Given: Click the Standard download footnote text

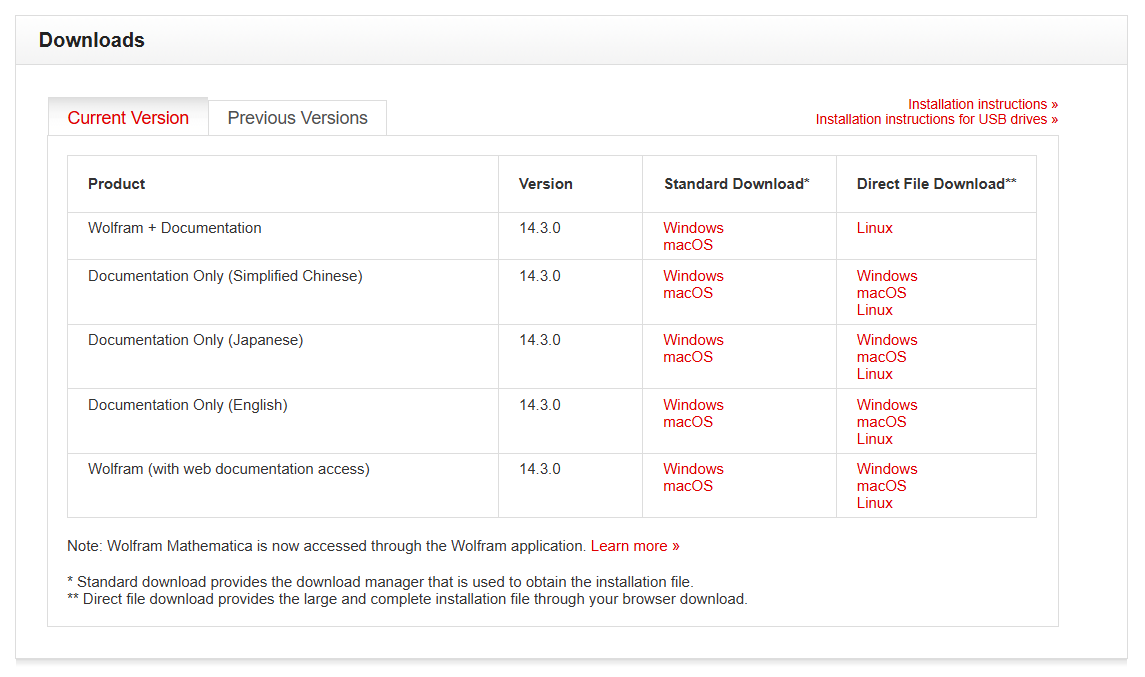Looking at the screenshot, I should pos(380,581).
